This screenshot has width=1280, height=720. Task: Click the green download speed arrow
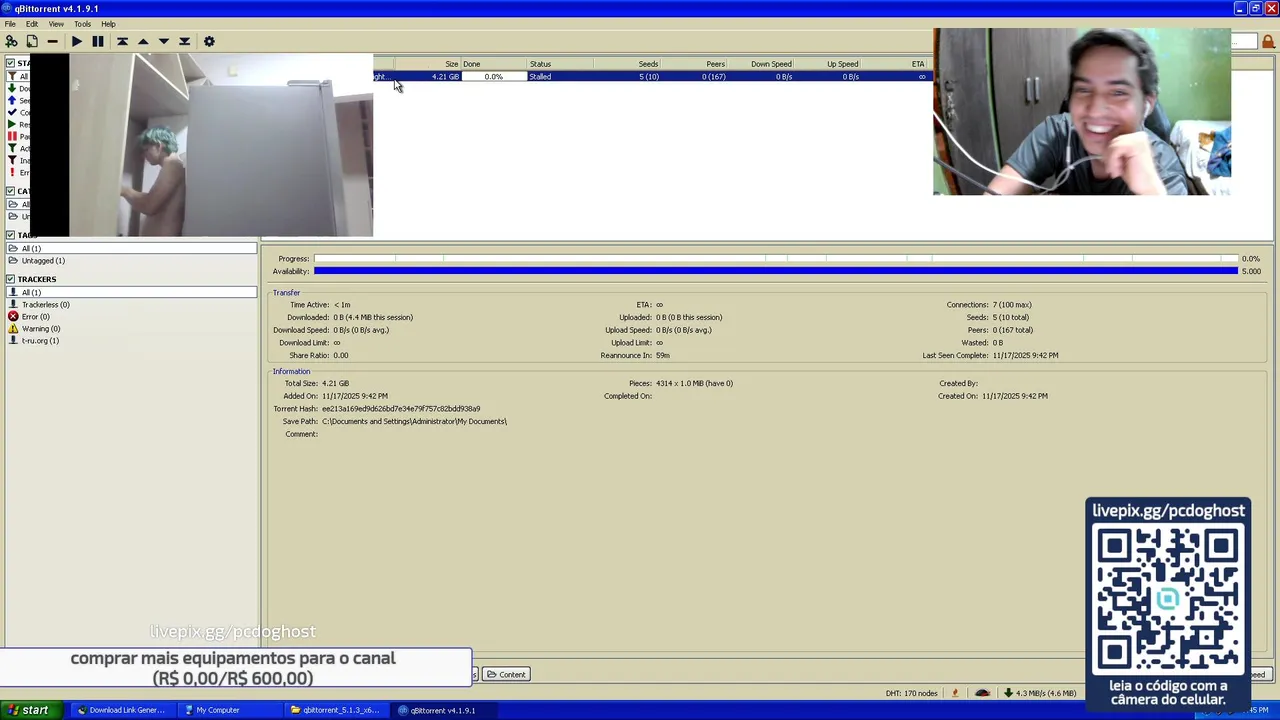point(1008,693)
